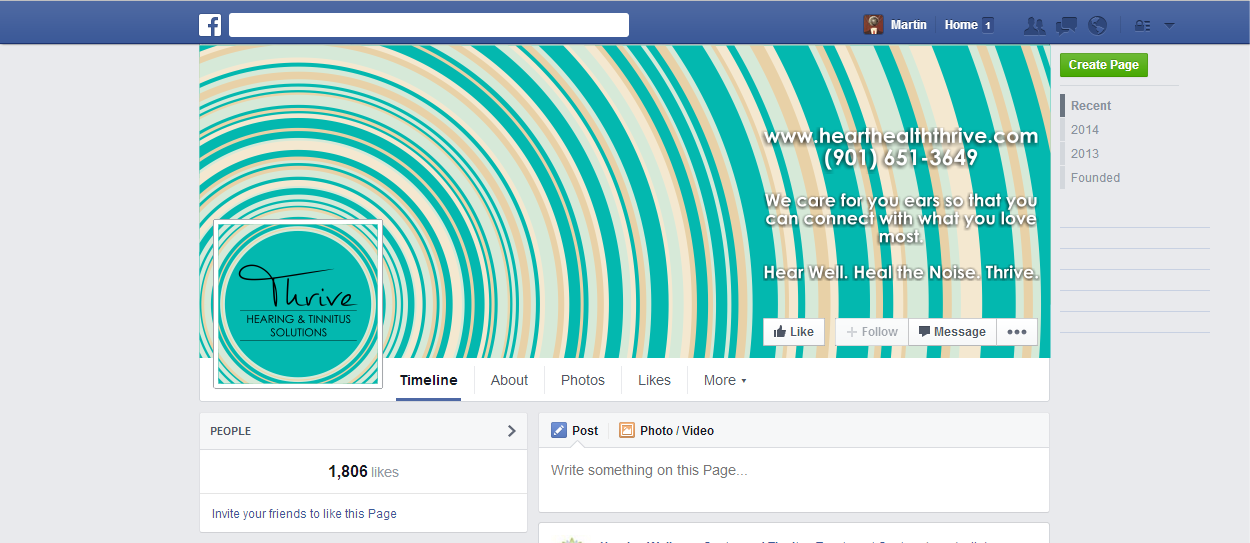
Task: Click the Post pencil icon
Action: point(559,431)
